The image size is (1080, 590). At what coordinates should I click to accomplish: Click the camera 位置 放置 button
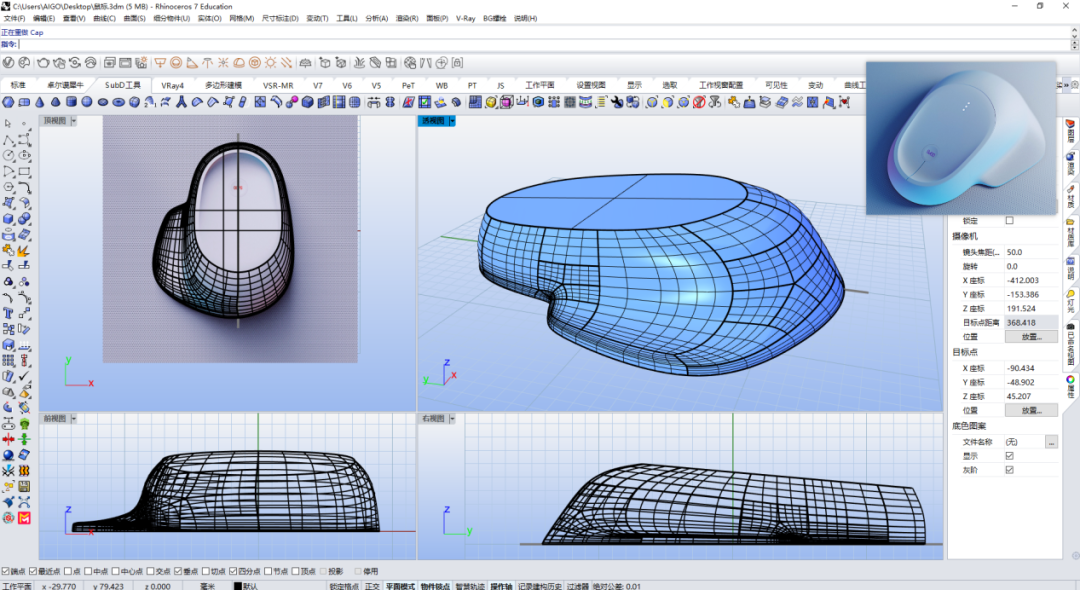pyautogui.click(x=1031, y=337)
